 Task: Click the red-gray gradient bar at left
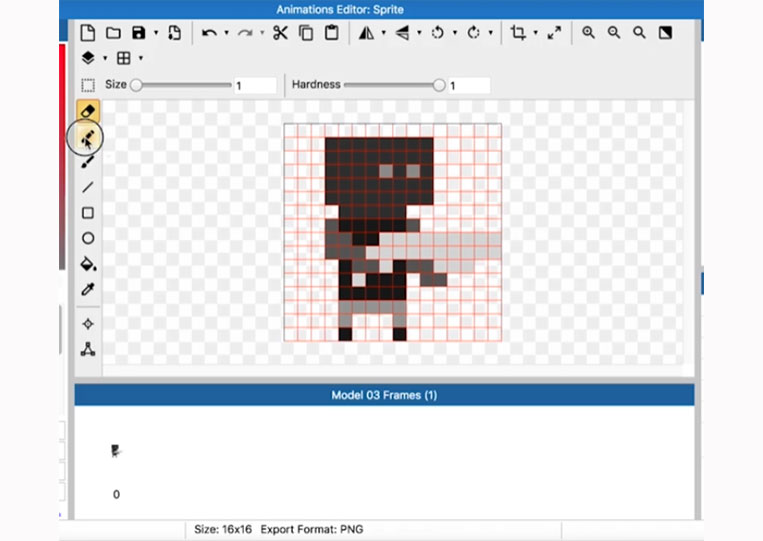point(62,156)
